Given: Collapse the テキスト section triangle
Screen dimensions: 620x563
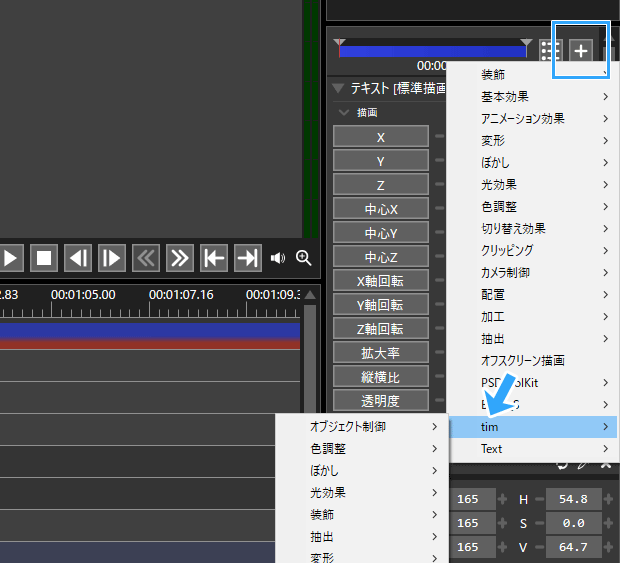Looking at the screenshot, I should 338,88.
